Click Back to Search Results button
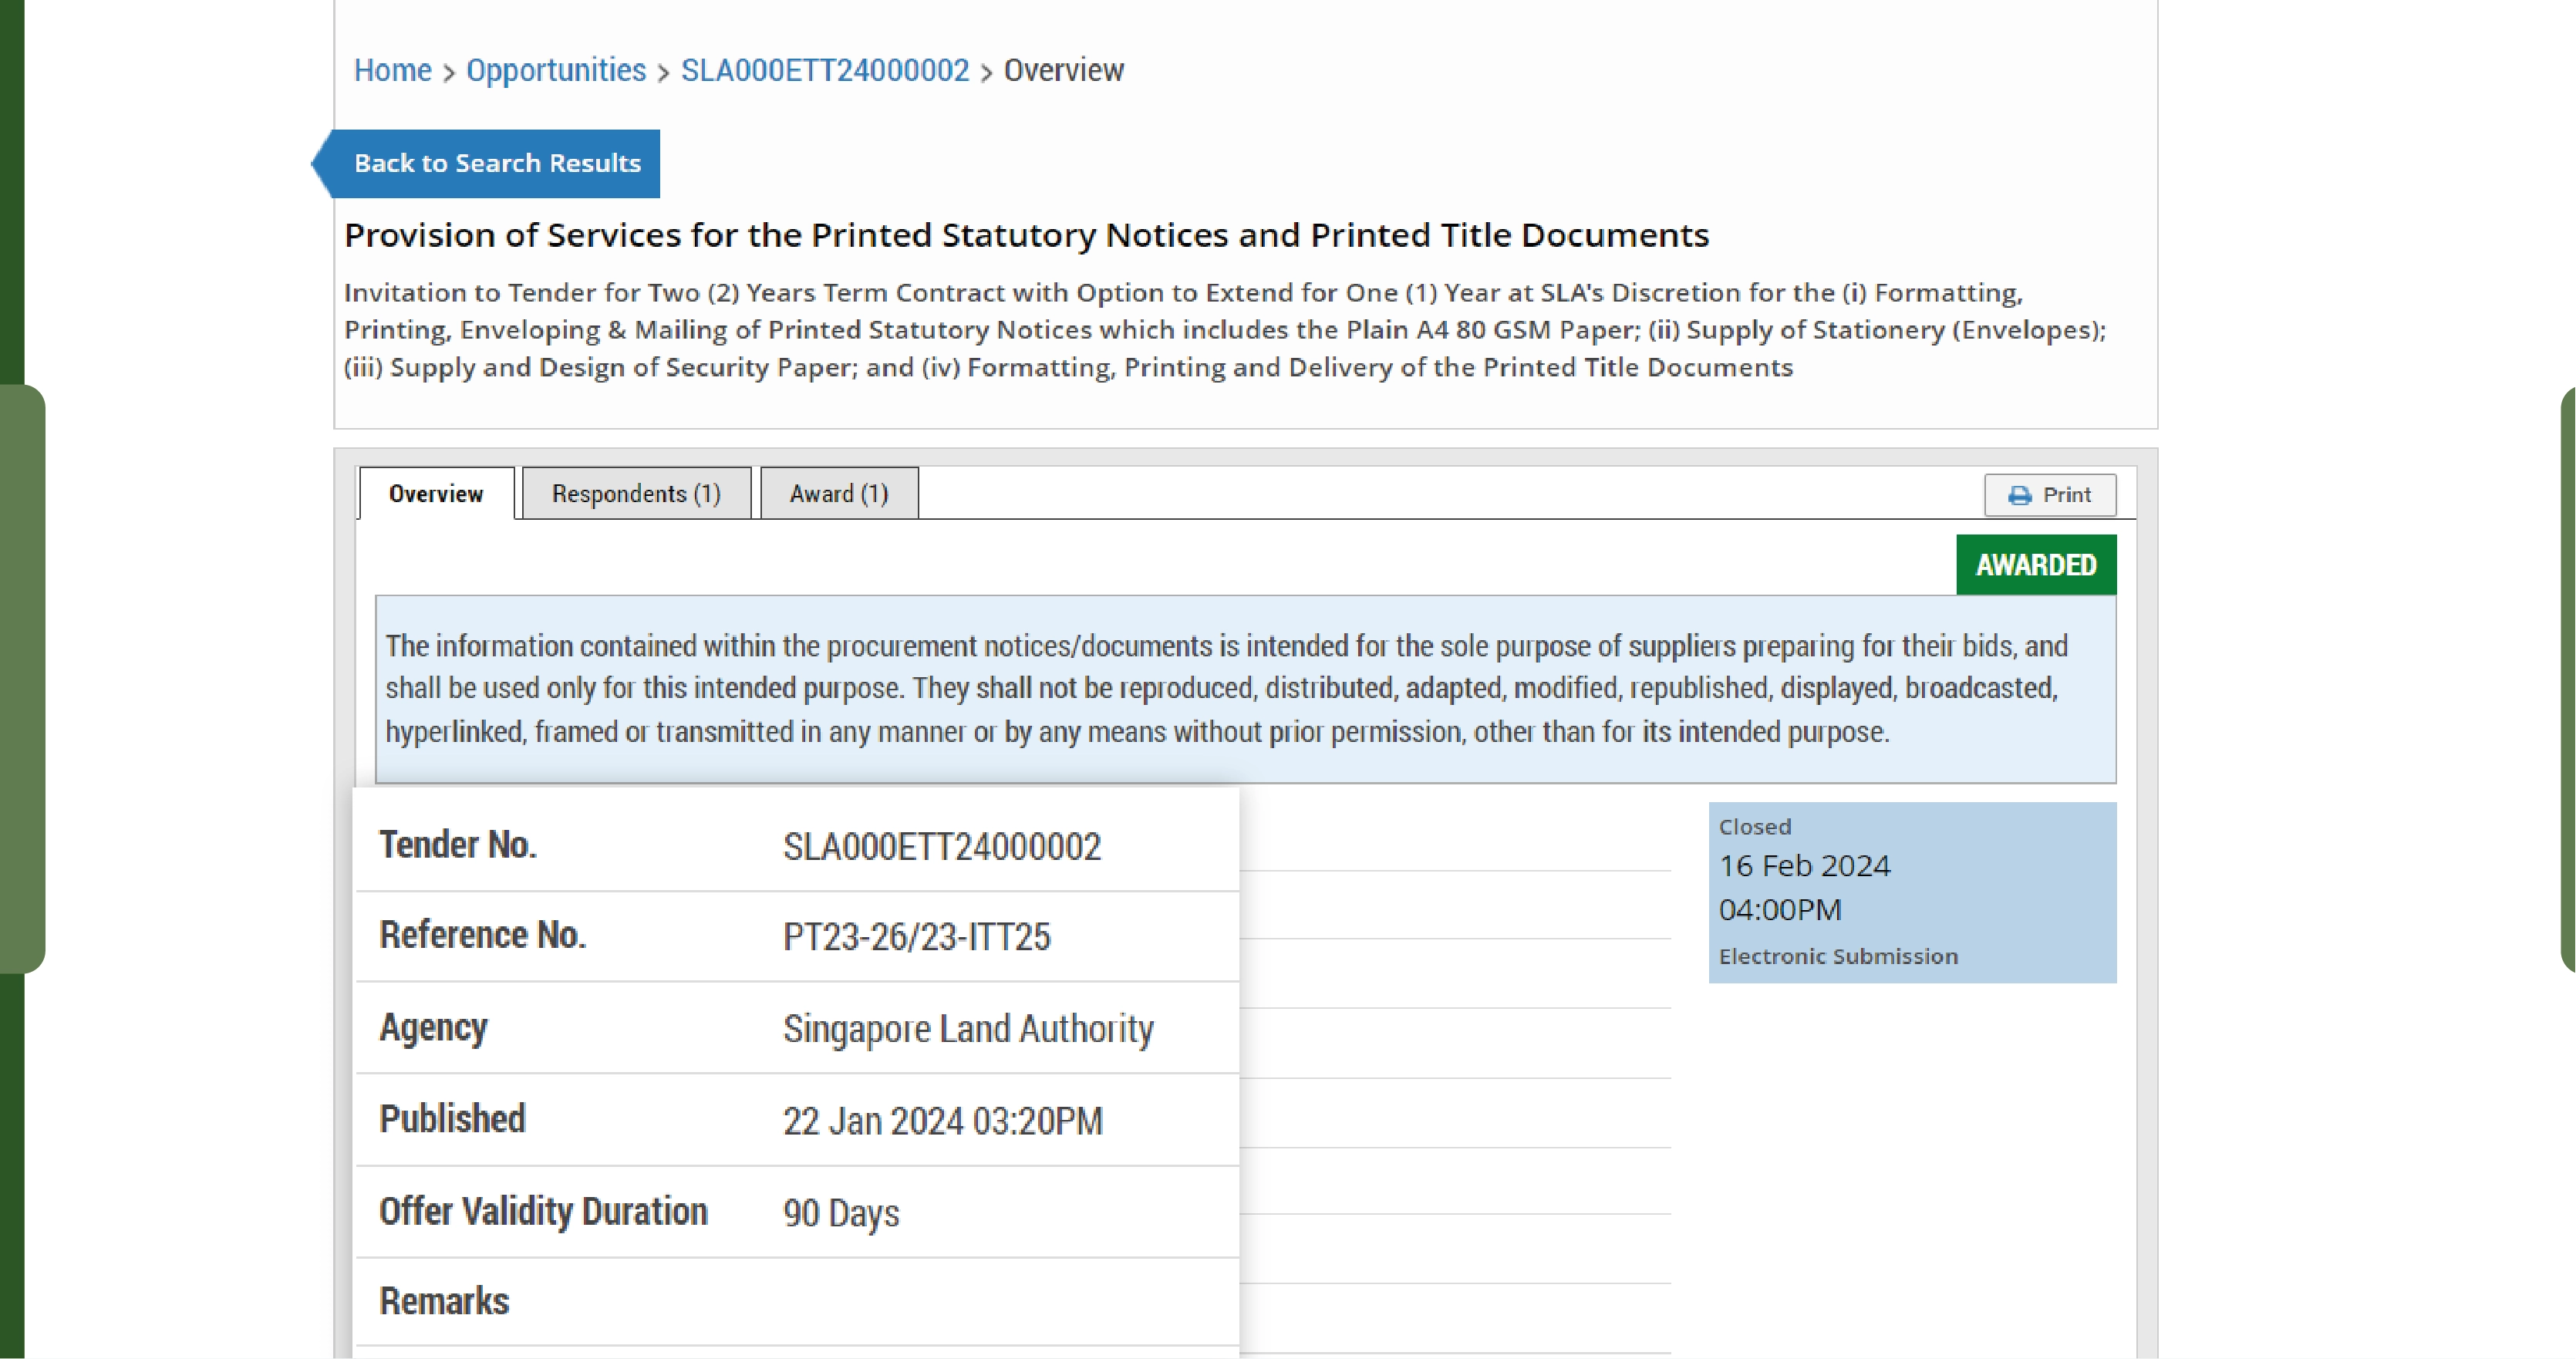 pos(494,162)
